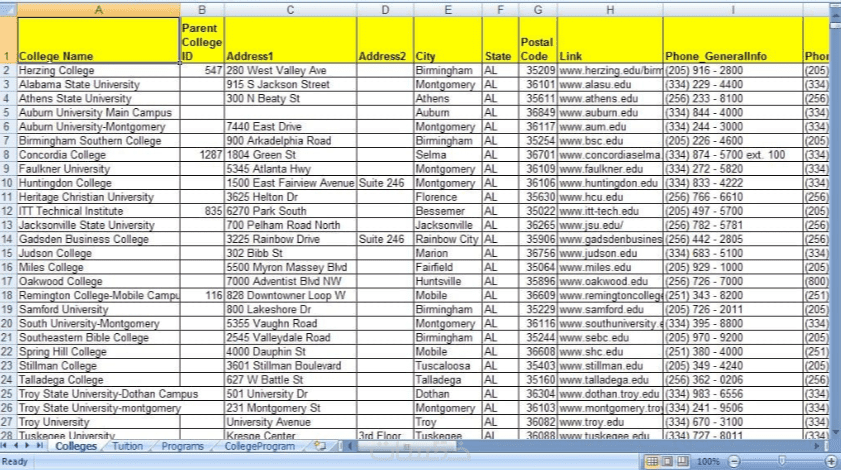Zoom out with the minus button

tap(734, 461)
